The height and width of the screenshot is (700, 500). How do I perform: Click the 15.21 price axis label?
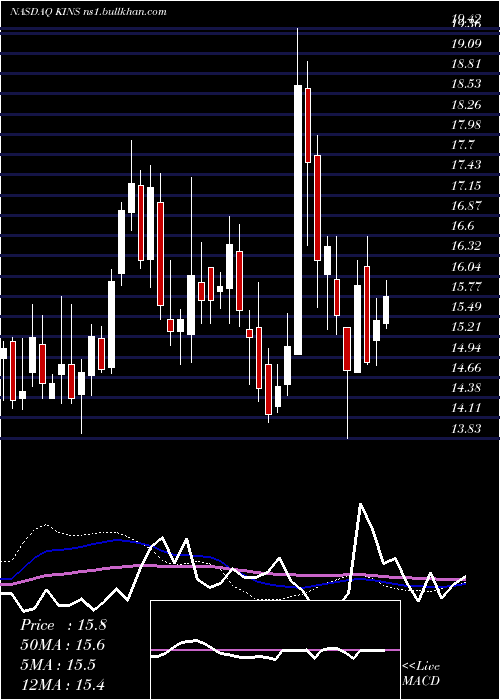466,327
